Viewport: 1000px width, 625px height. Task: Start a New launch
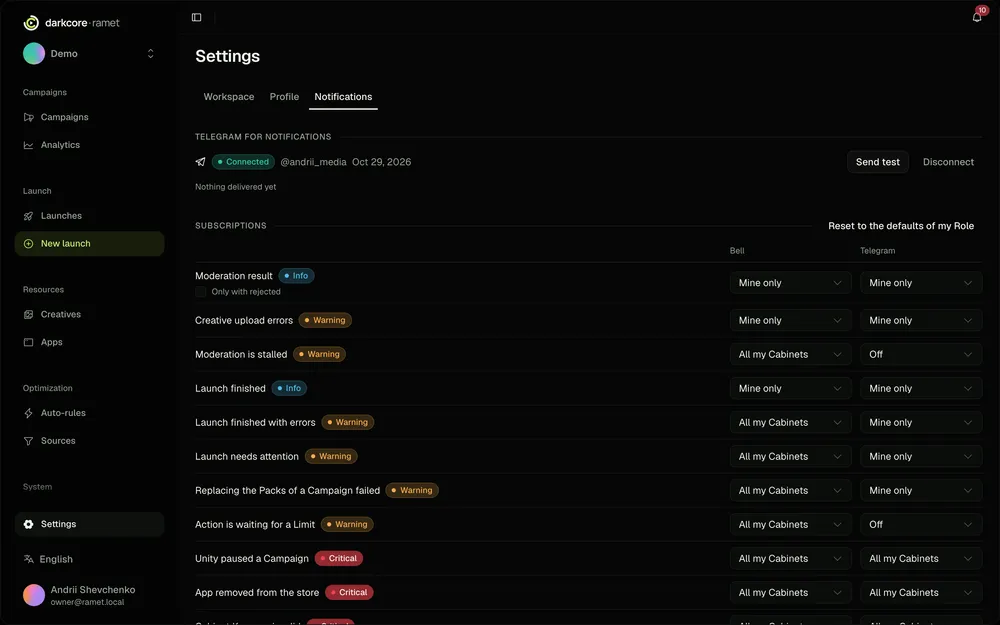click(x=89, y=244)
